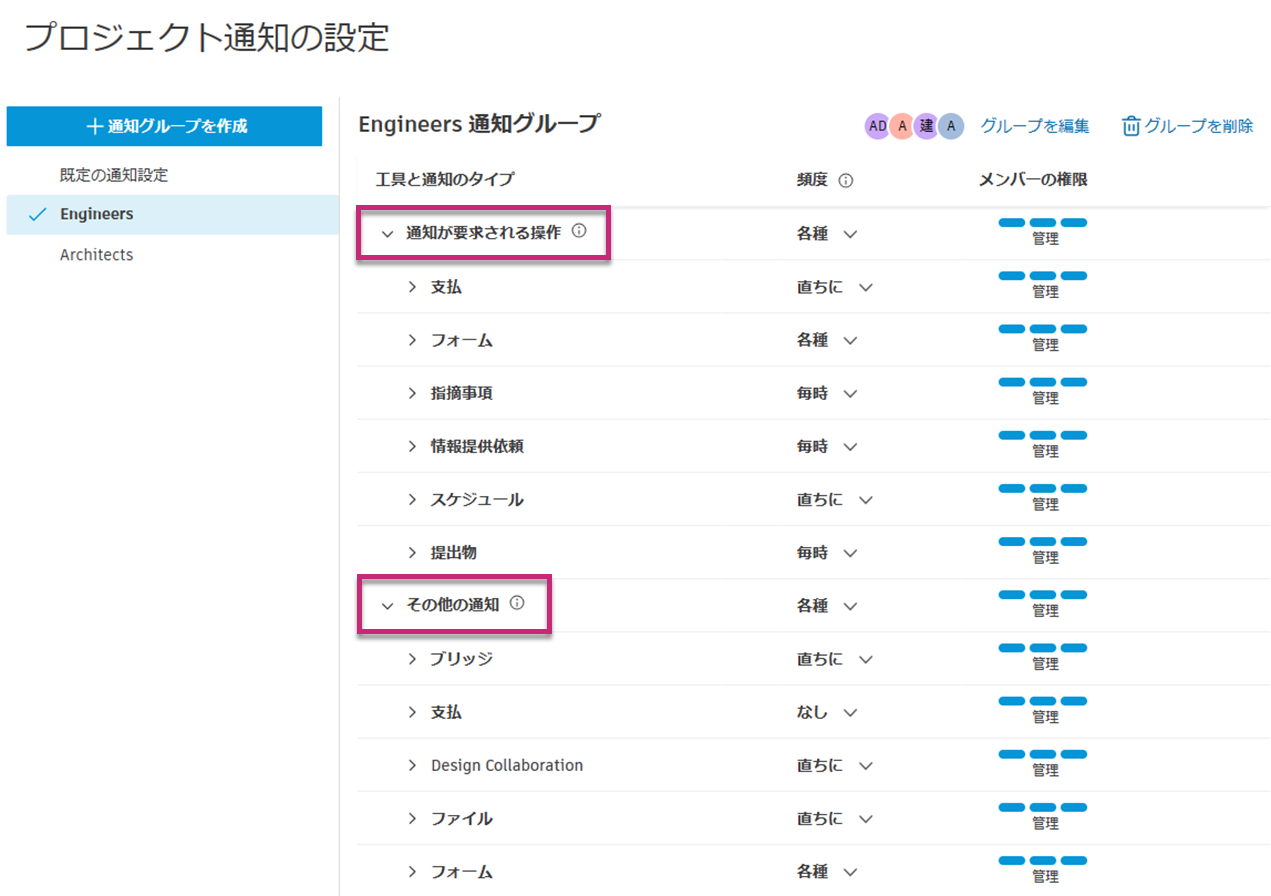Screen dimensions: 1271x896
Task: Click the purple 建 member avatar
Action: click(924, 125)
